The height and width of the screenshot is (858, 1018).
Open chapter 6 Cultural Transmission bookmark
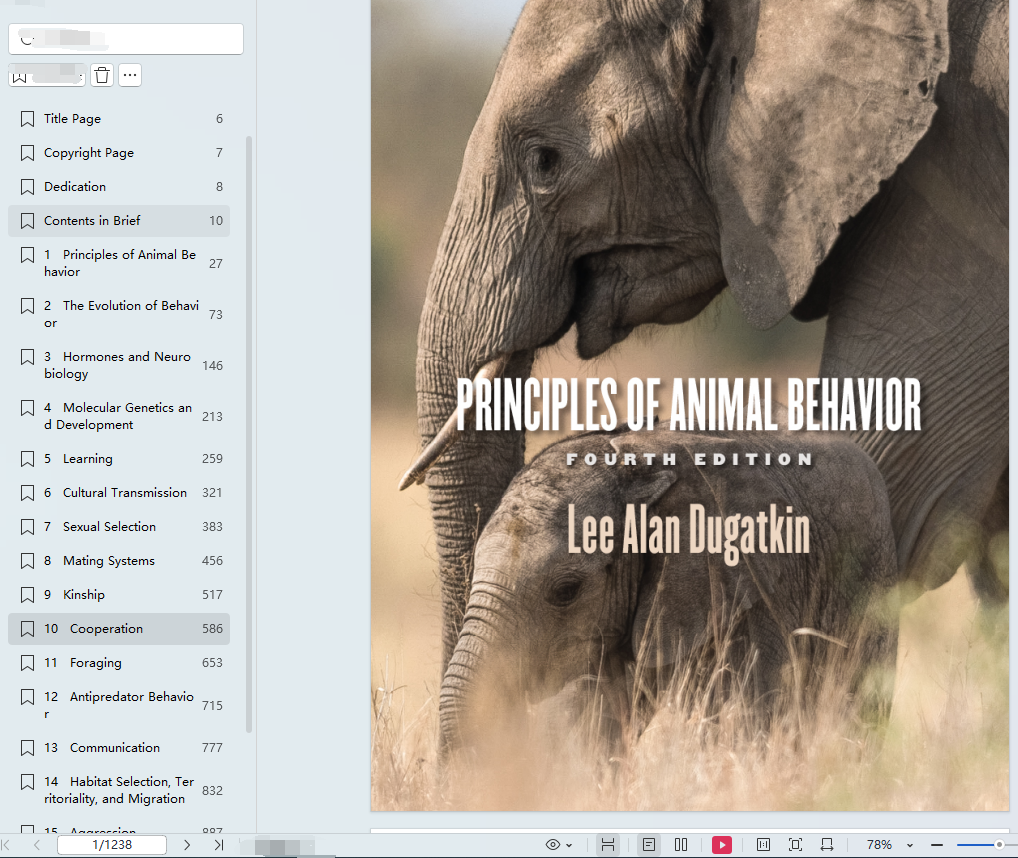coord(119,493)
